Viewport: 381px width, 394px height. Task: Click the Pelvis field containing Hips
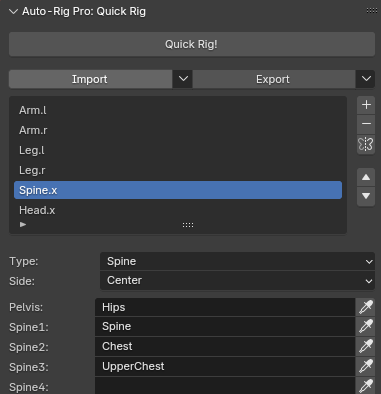[225, 307]
